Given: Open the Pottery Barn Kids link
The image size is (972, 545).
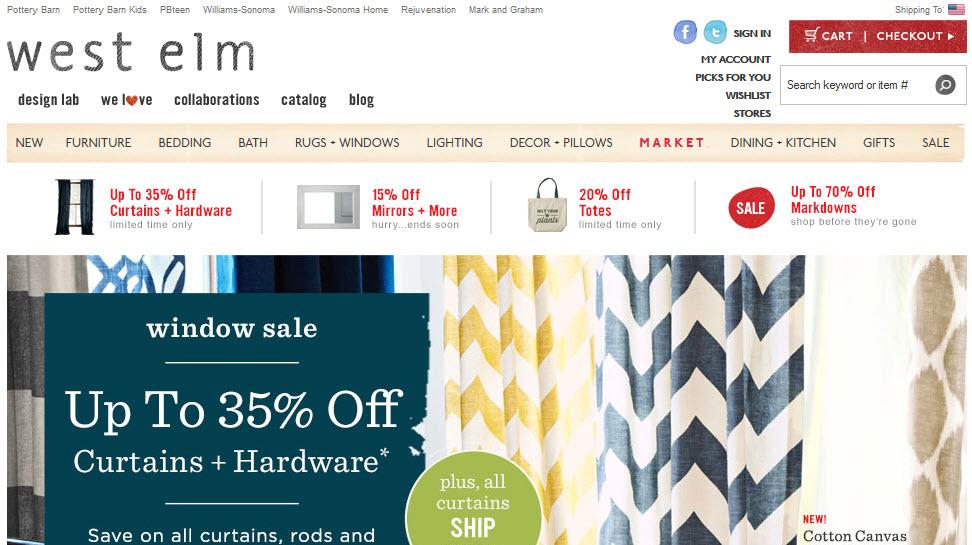Looking at the screenshot, I should [110, 10].
